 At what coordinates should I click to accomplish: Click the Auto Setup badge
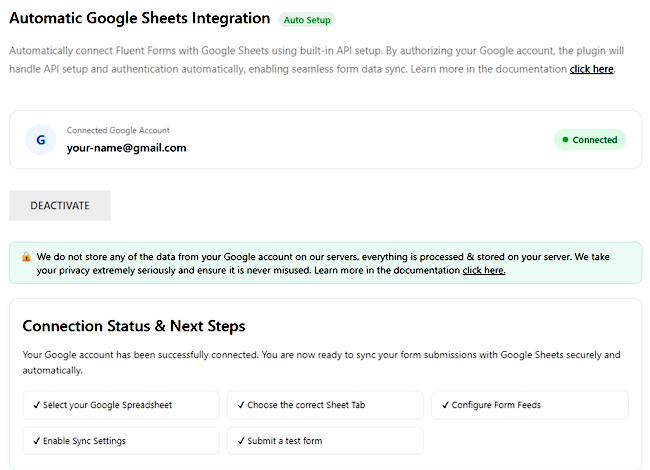(x=307, y=19)
